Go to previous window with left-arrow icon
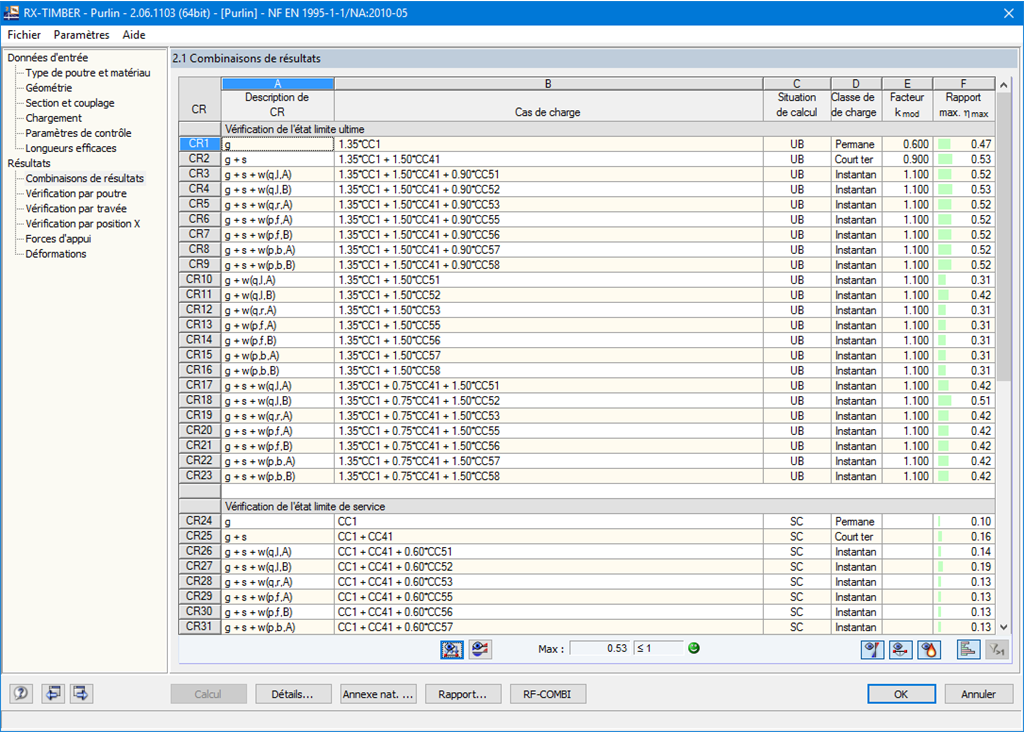The image size is (1024, 733). point(53,693)
